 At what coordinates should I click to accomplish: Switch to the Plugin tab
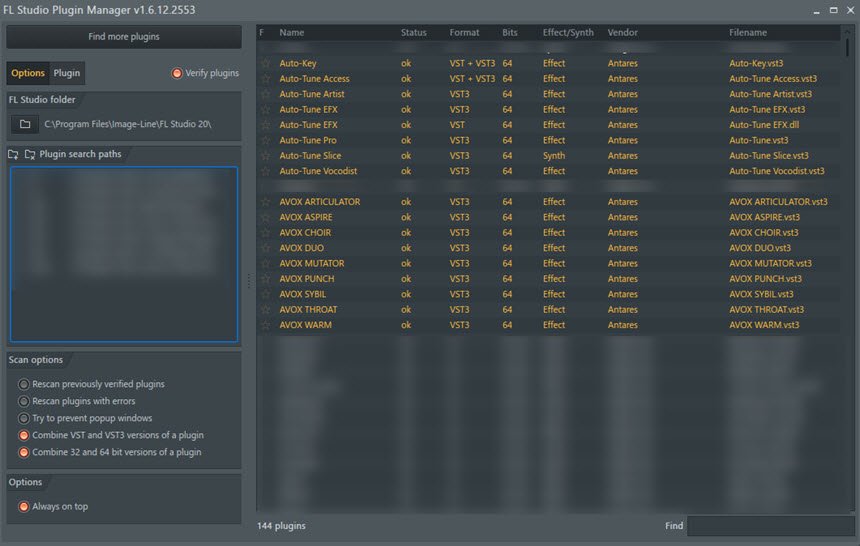(x=66, y=73)
